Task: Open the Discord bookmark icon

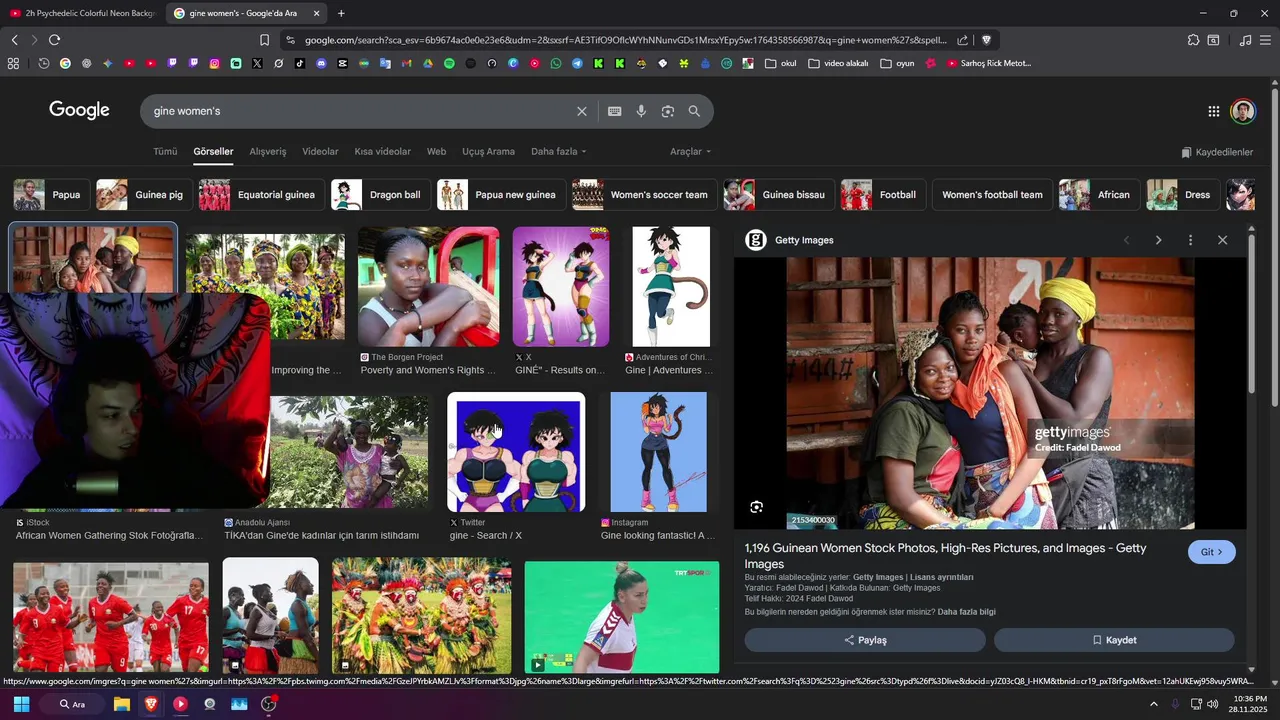Action: point(321,63)
